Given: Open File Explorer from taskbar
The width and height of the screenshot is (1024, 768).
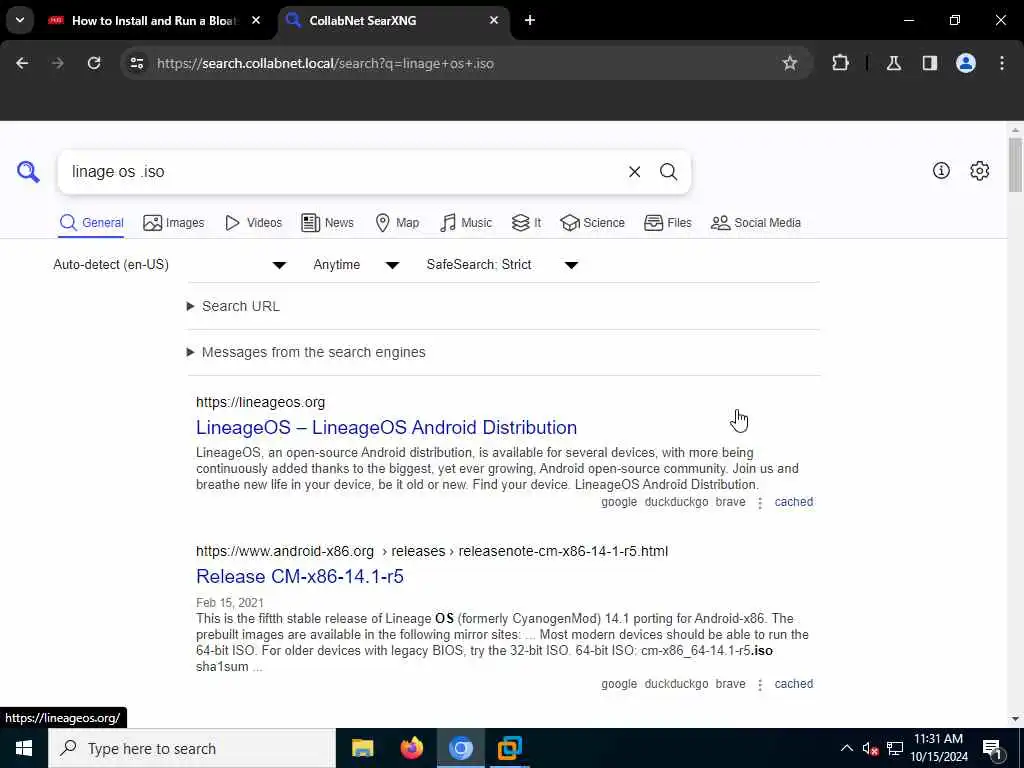Looking at the screenshot, I should (362, 748).
